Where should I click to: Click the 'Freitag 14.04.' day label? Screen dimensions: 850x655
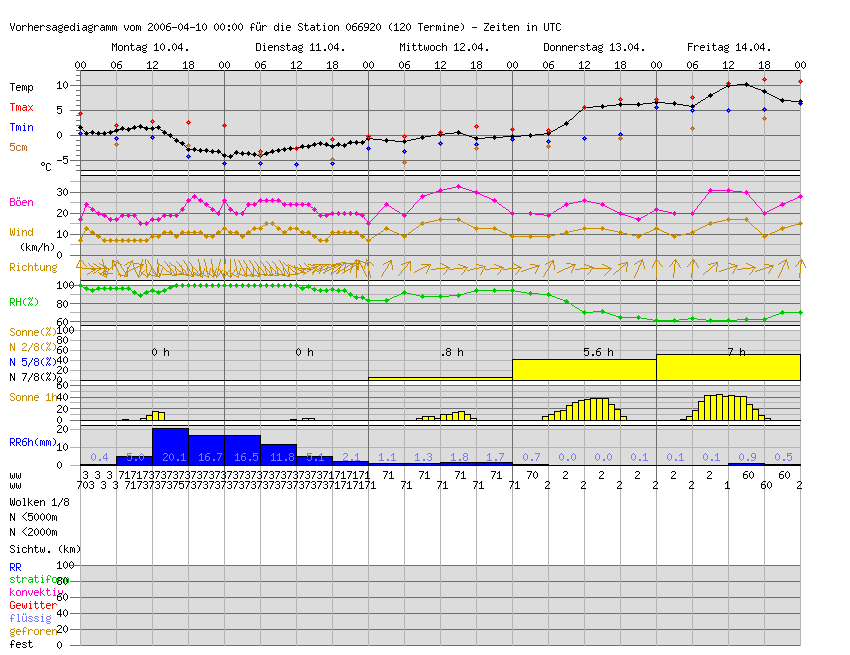tap(729, 47)
